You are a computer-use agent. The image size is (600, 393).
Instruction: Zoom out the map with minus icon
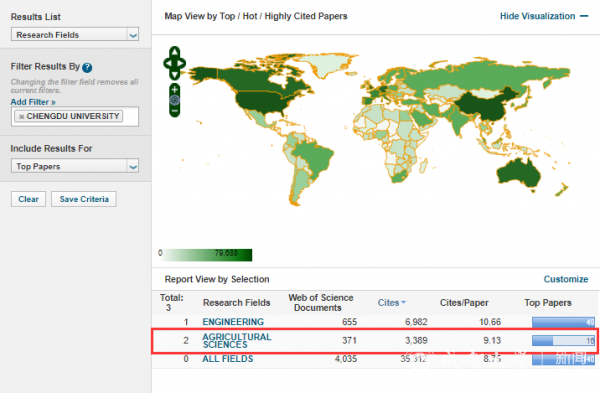point(174,111)
